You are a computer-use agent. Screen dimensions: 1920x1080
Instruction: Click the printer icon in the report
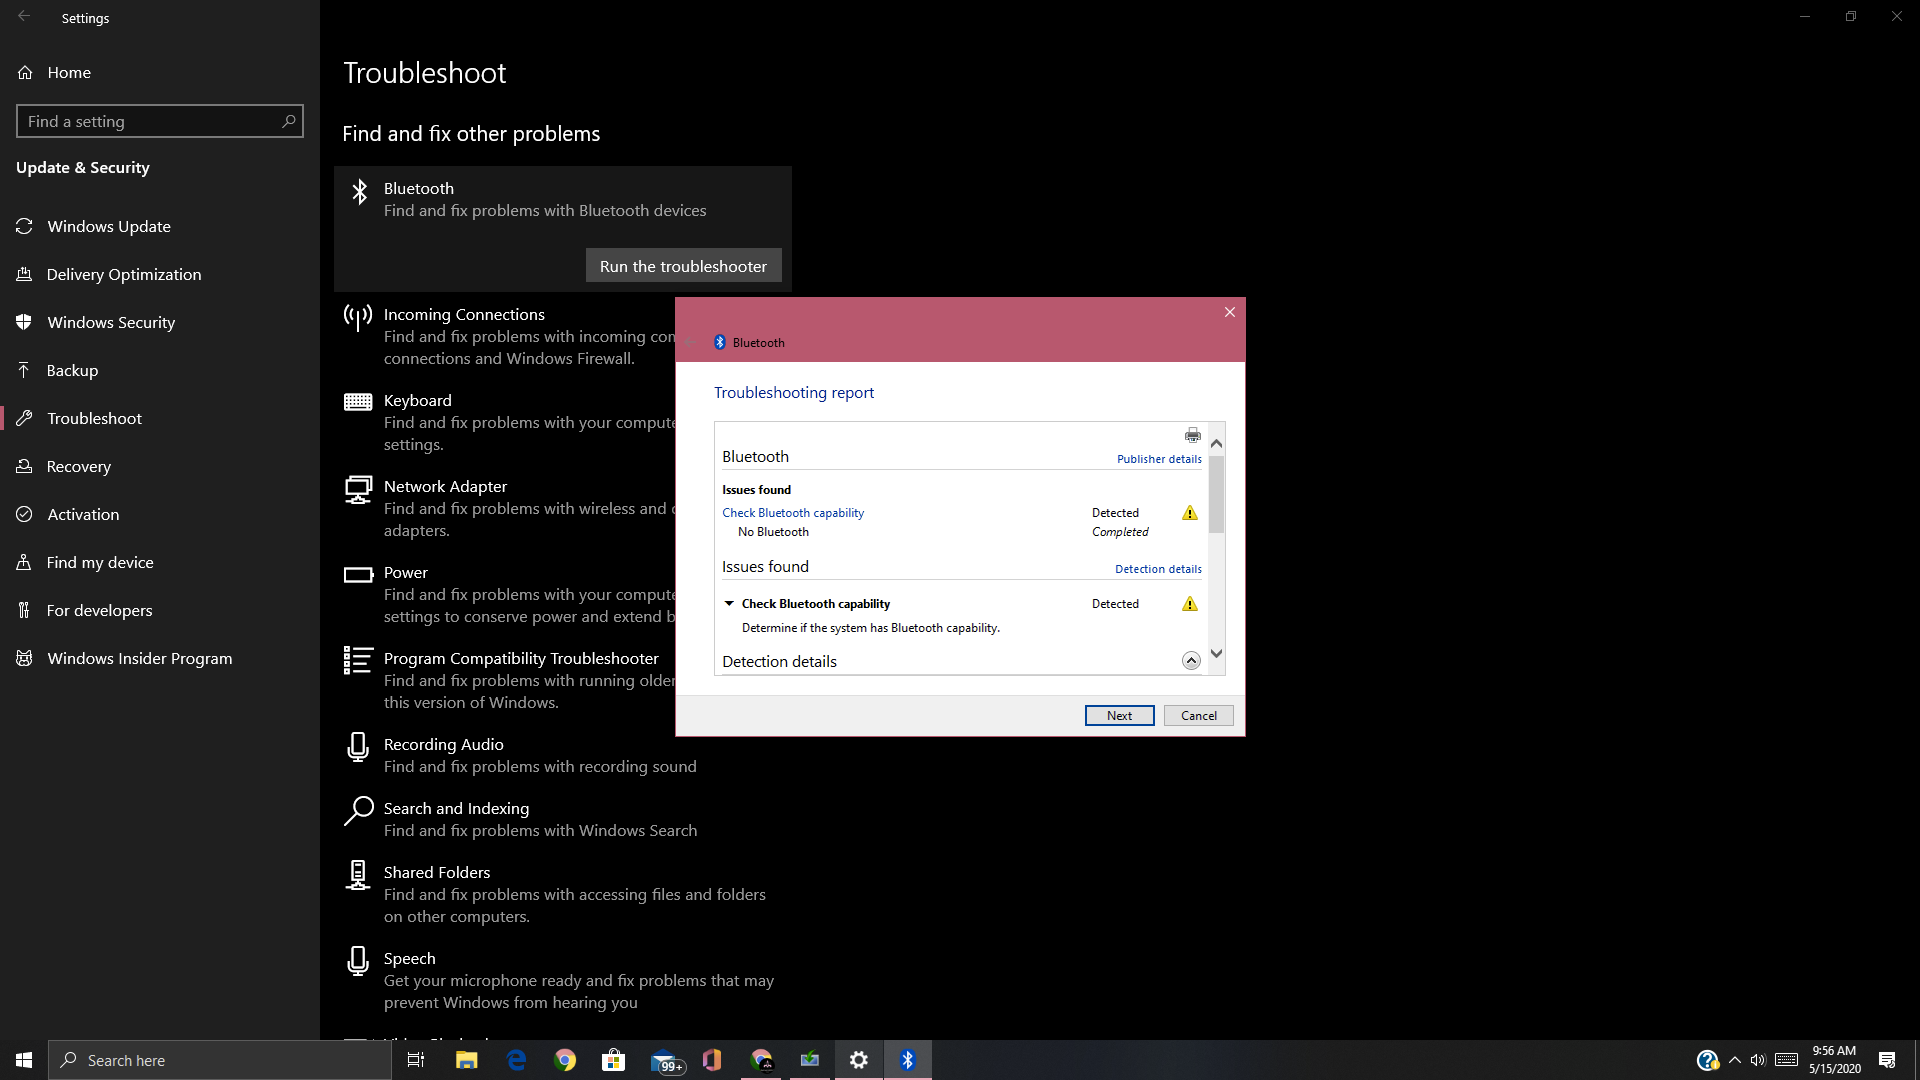(x=1192, y=435)
